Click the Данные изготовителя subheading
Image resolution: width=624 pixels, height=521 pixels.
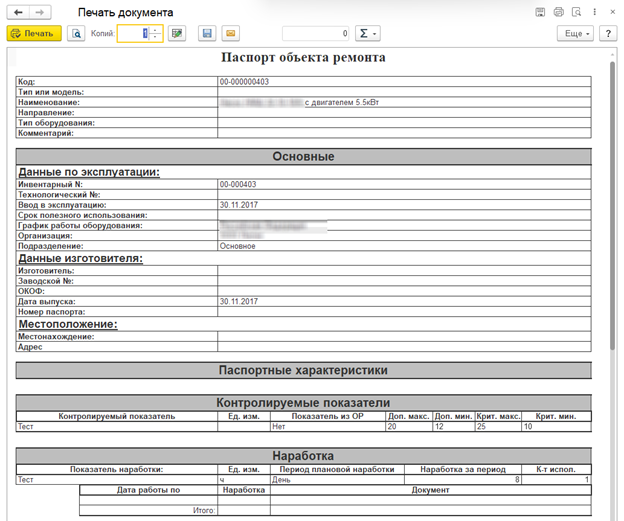81,258
